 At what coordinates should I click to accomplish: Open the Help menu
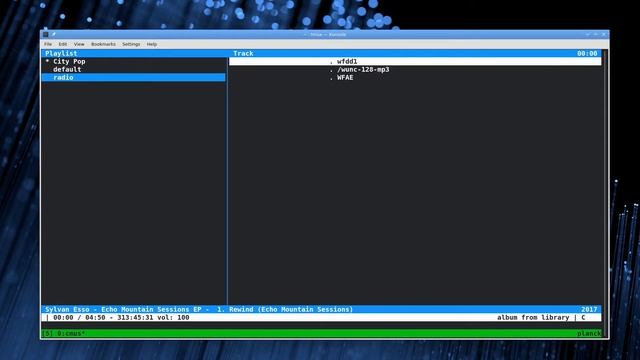152,44
